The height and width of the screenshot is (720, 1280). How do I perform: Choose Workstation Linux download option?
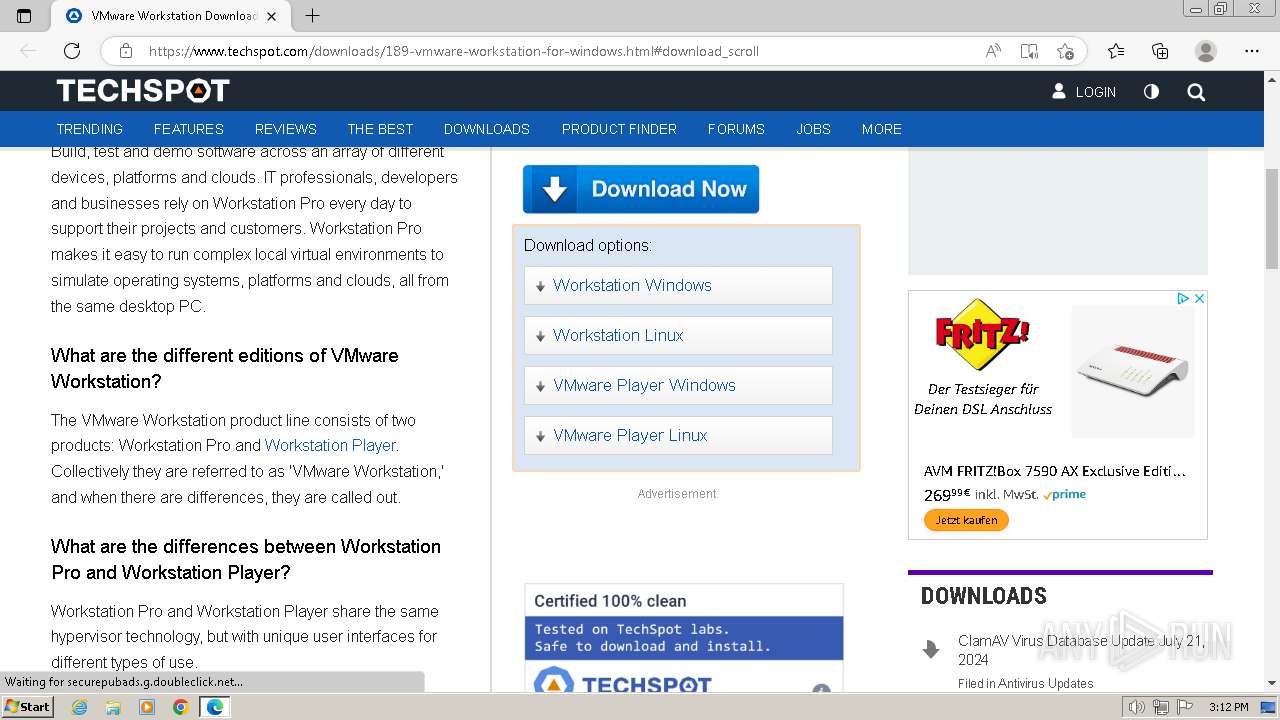tap(678, 335)
